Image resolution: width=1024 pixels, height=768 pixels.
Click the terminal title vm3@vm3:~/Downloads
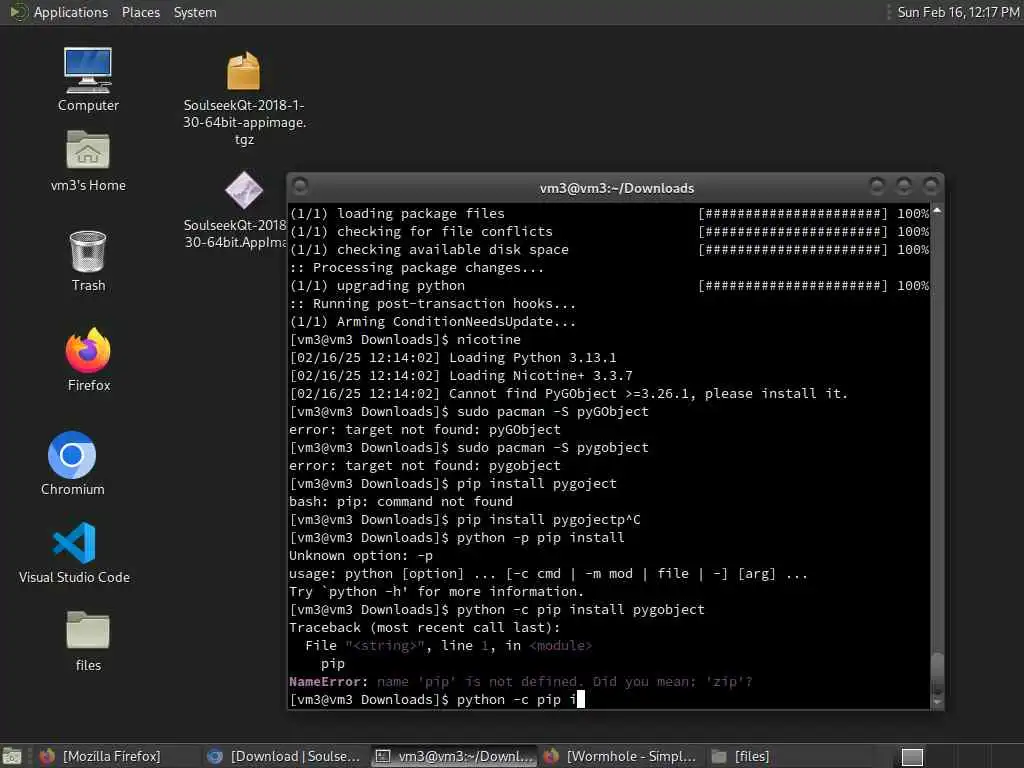click(x=616, y=188)
